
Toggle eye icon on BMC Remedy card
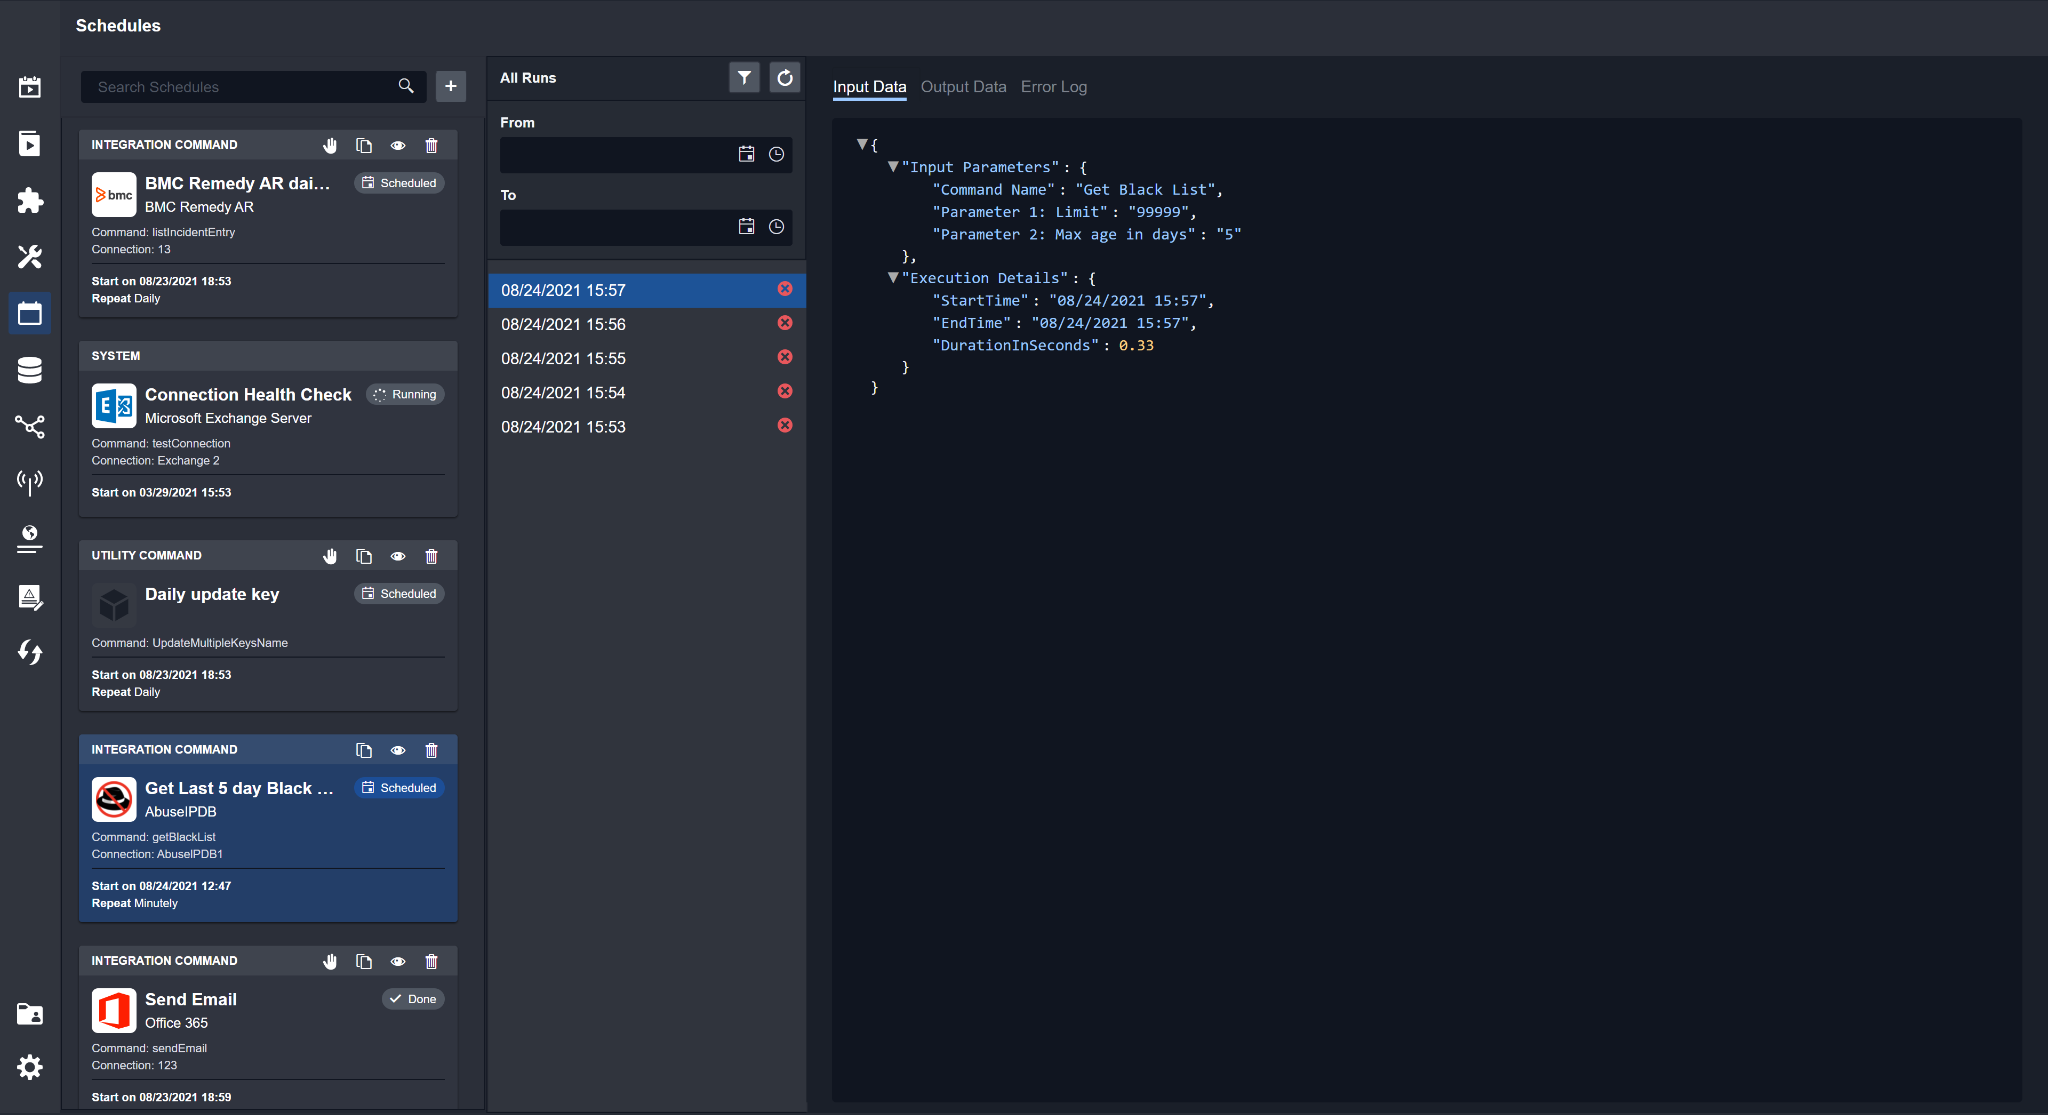398,146
